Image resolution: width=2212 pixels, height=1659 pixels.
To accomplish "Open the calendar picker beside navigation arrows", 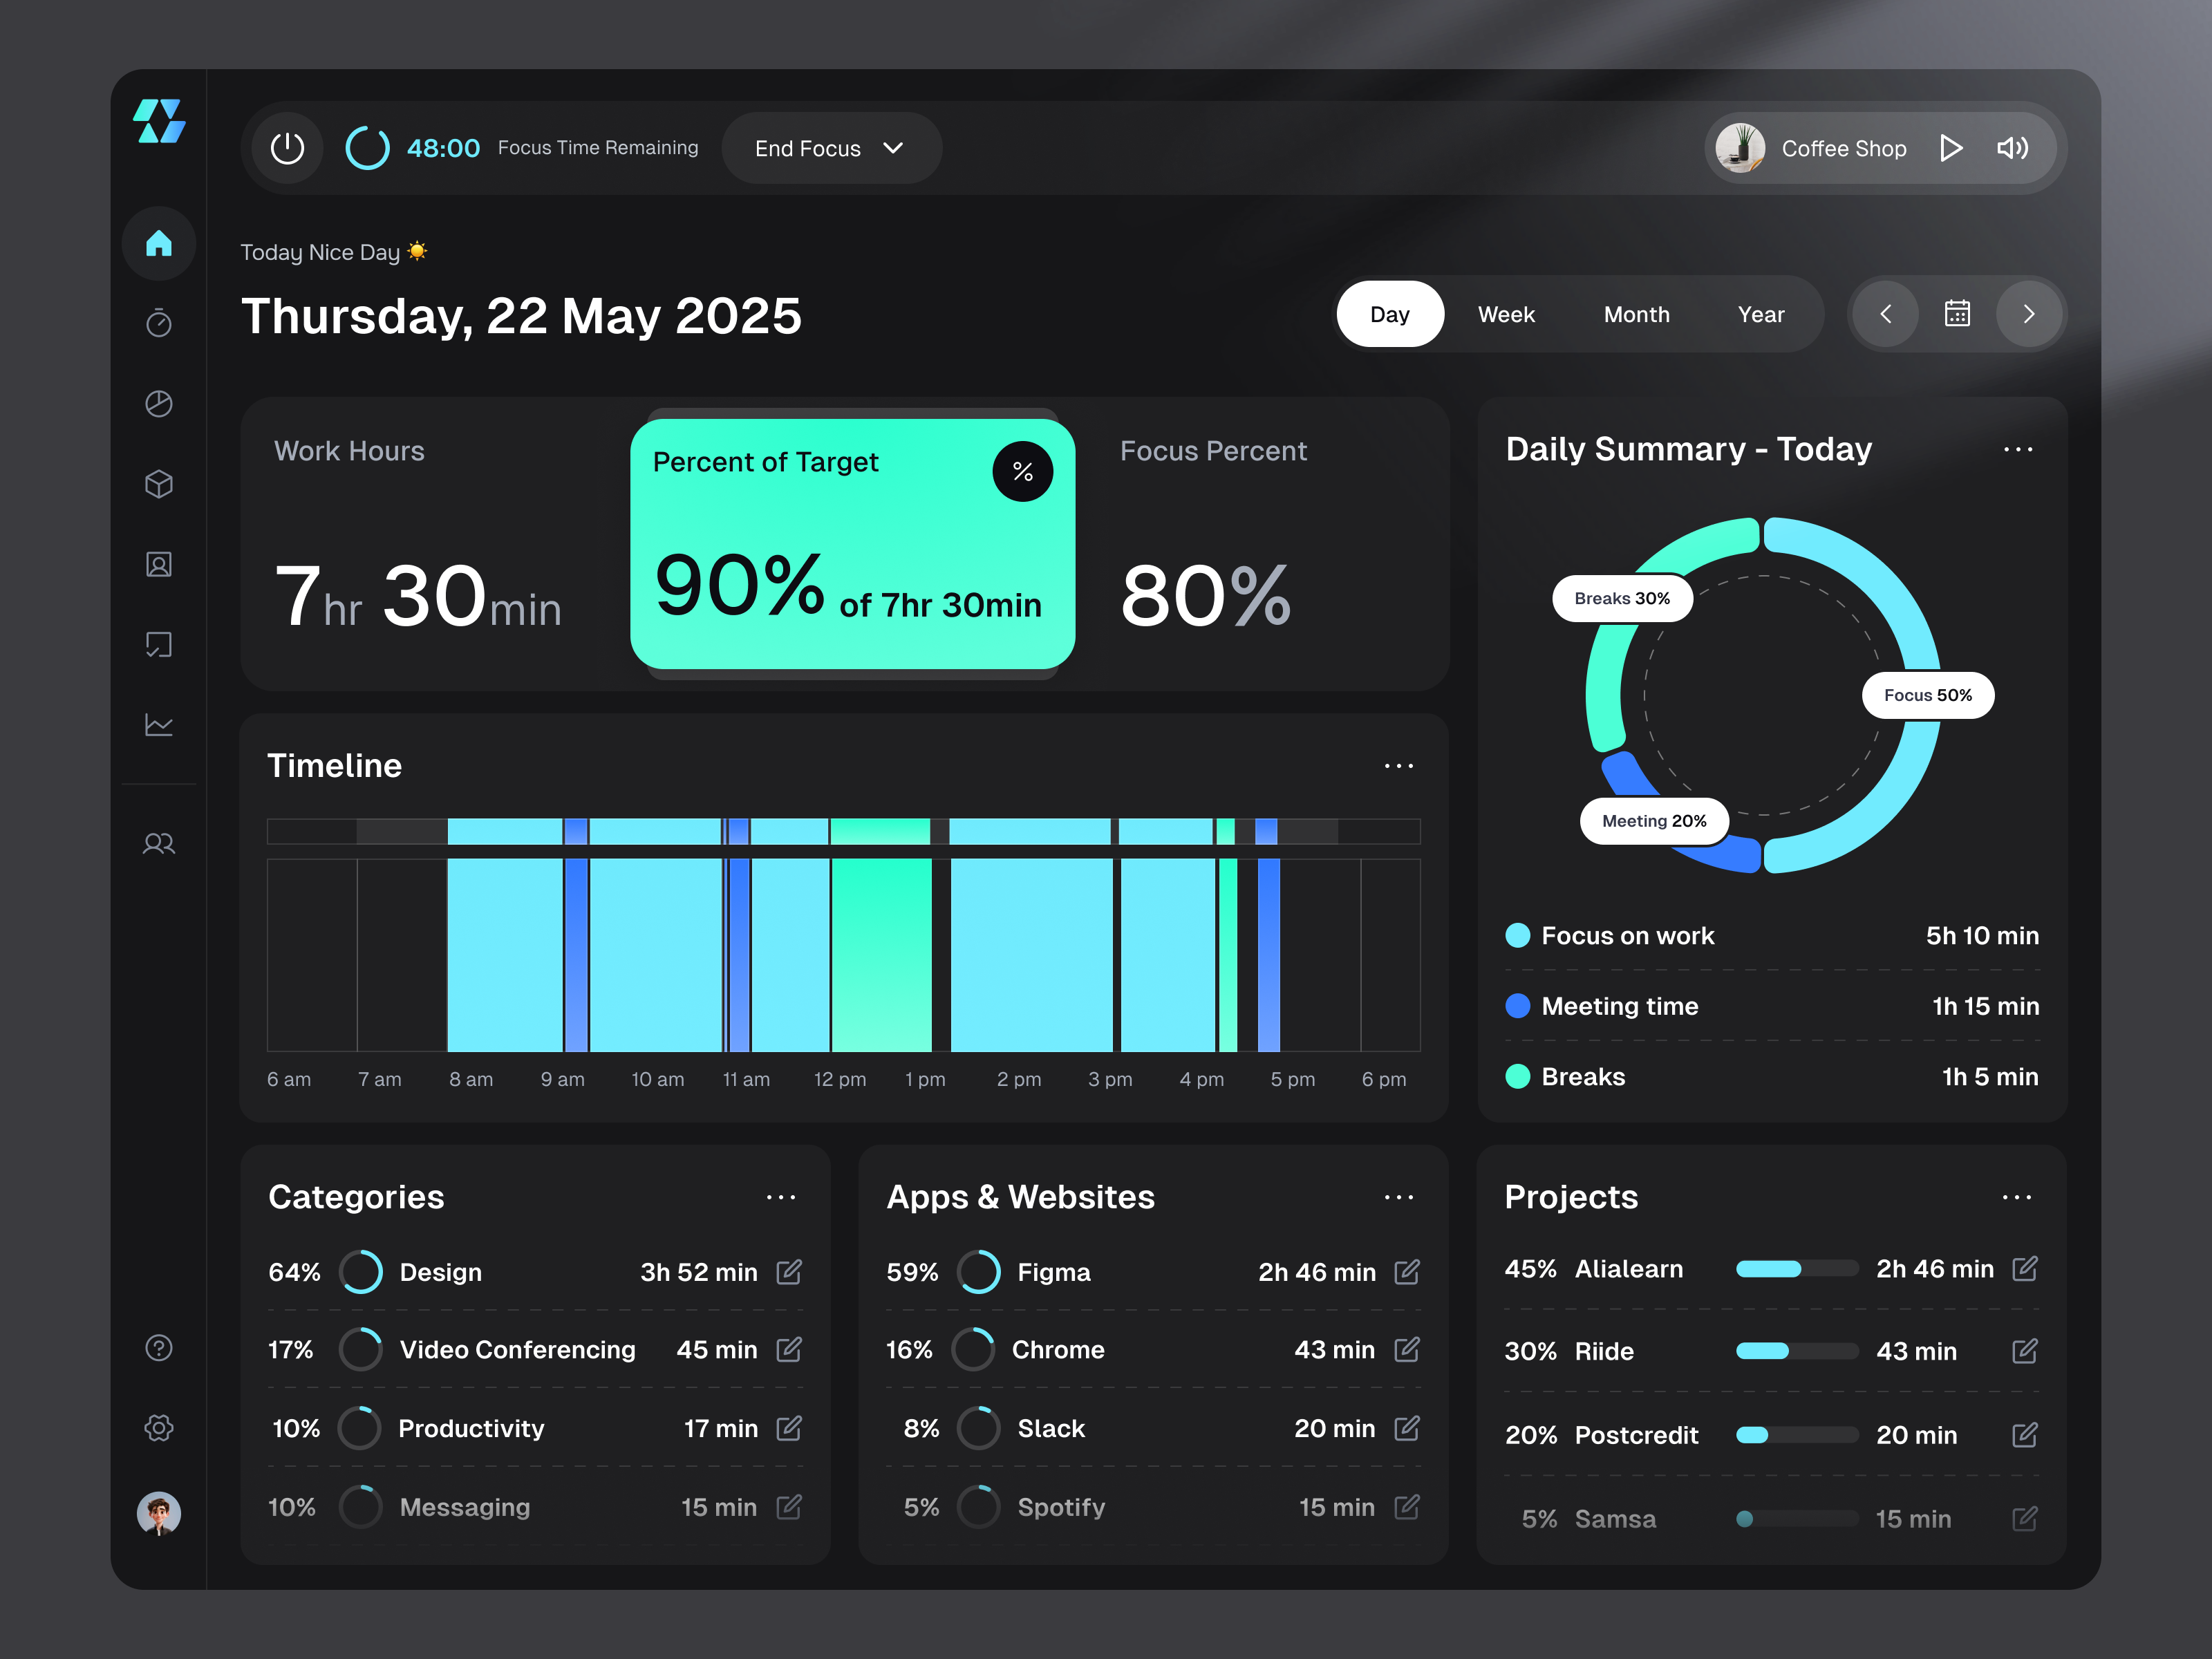I will (x=1957, y=313).
